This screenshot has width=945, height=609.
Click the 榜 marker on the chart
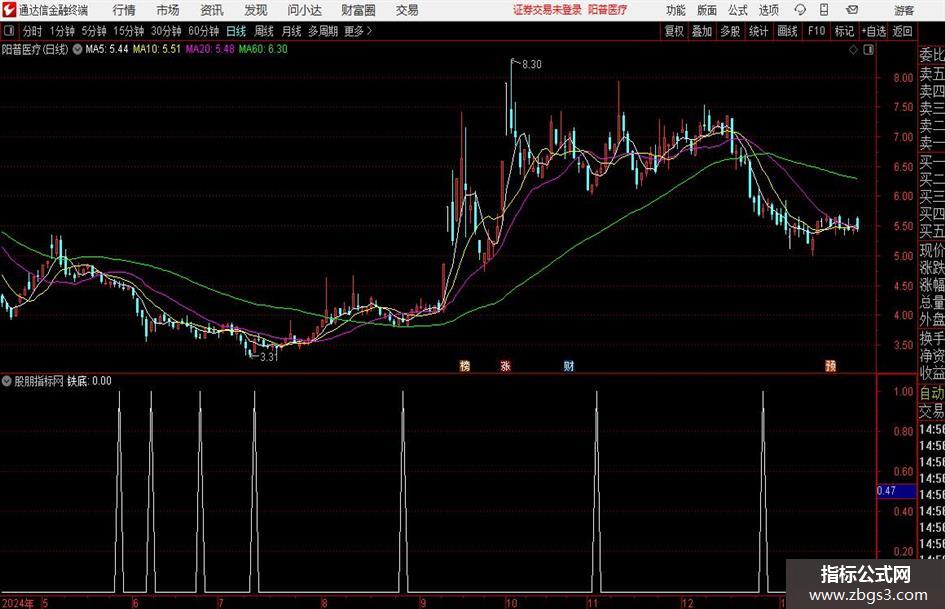click(464, 365)
